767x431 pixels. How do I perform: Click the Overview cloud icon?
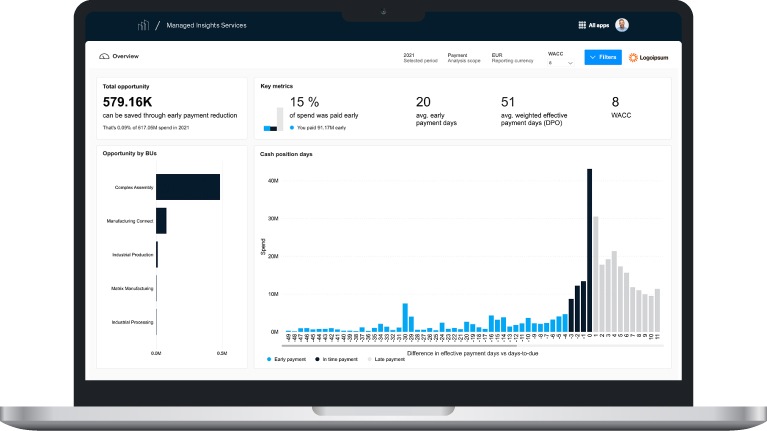click(x=104, y=57)
